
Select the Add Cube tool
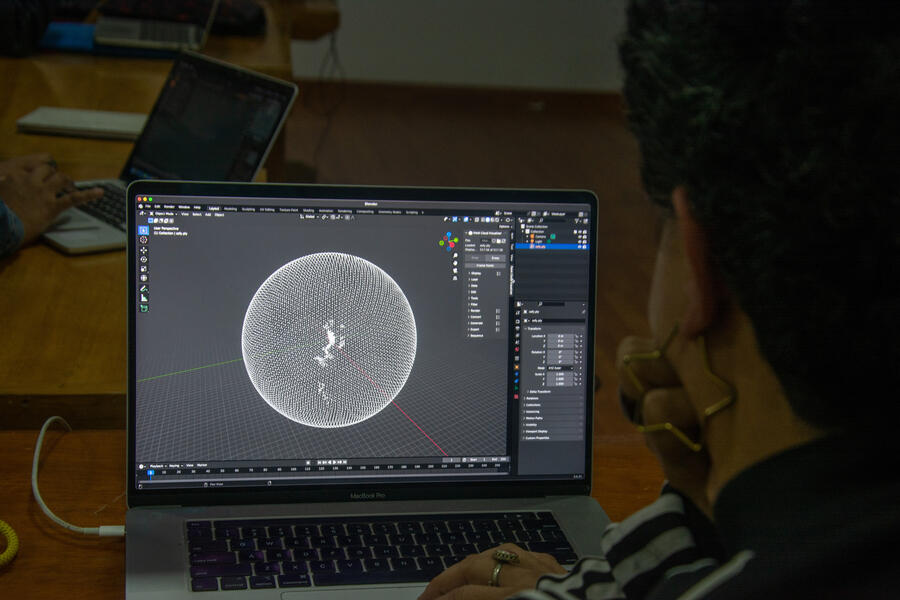[143, 308]
